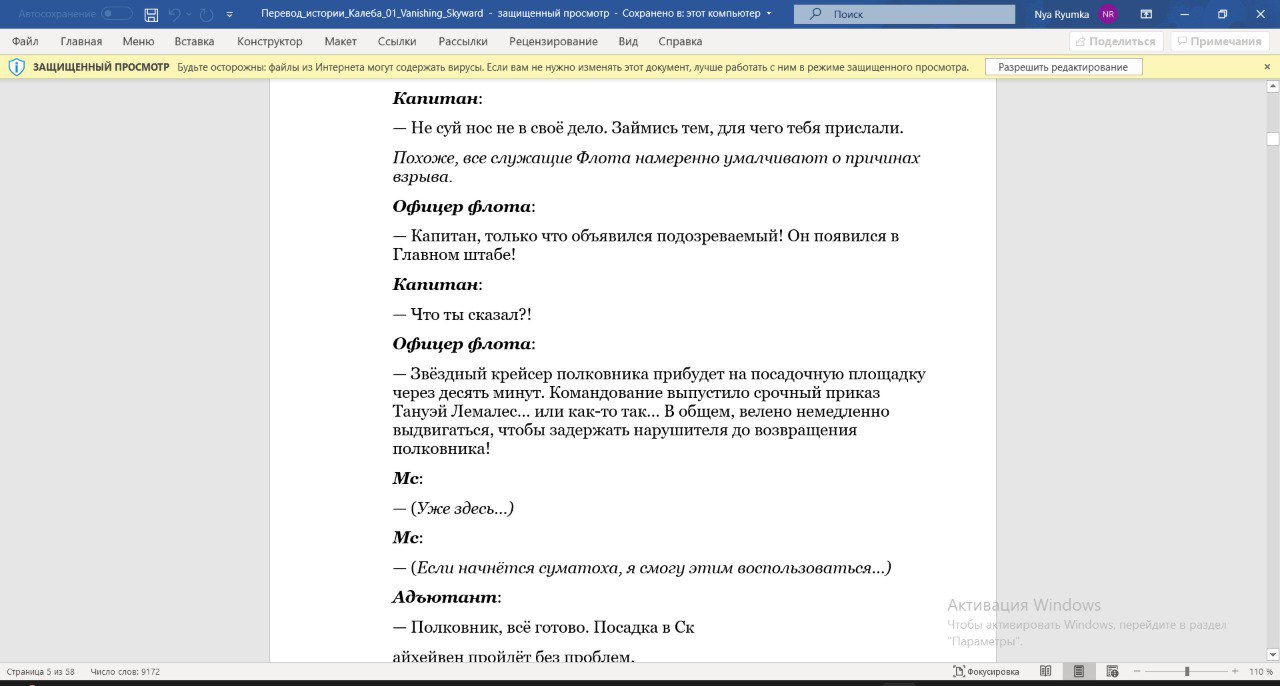
Task: Click the protected view shield icon
Action: pyautogui.click(x=16, y=67)
